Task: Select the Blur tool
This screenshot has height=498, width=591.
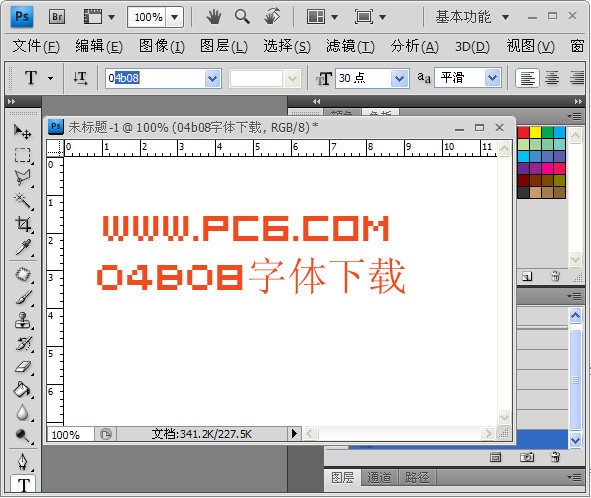Action: [23, 413]
